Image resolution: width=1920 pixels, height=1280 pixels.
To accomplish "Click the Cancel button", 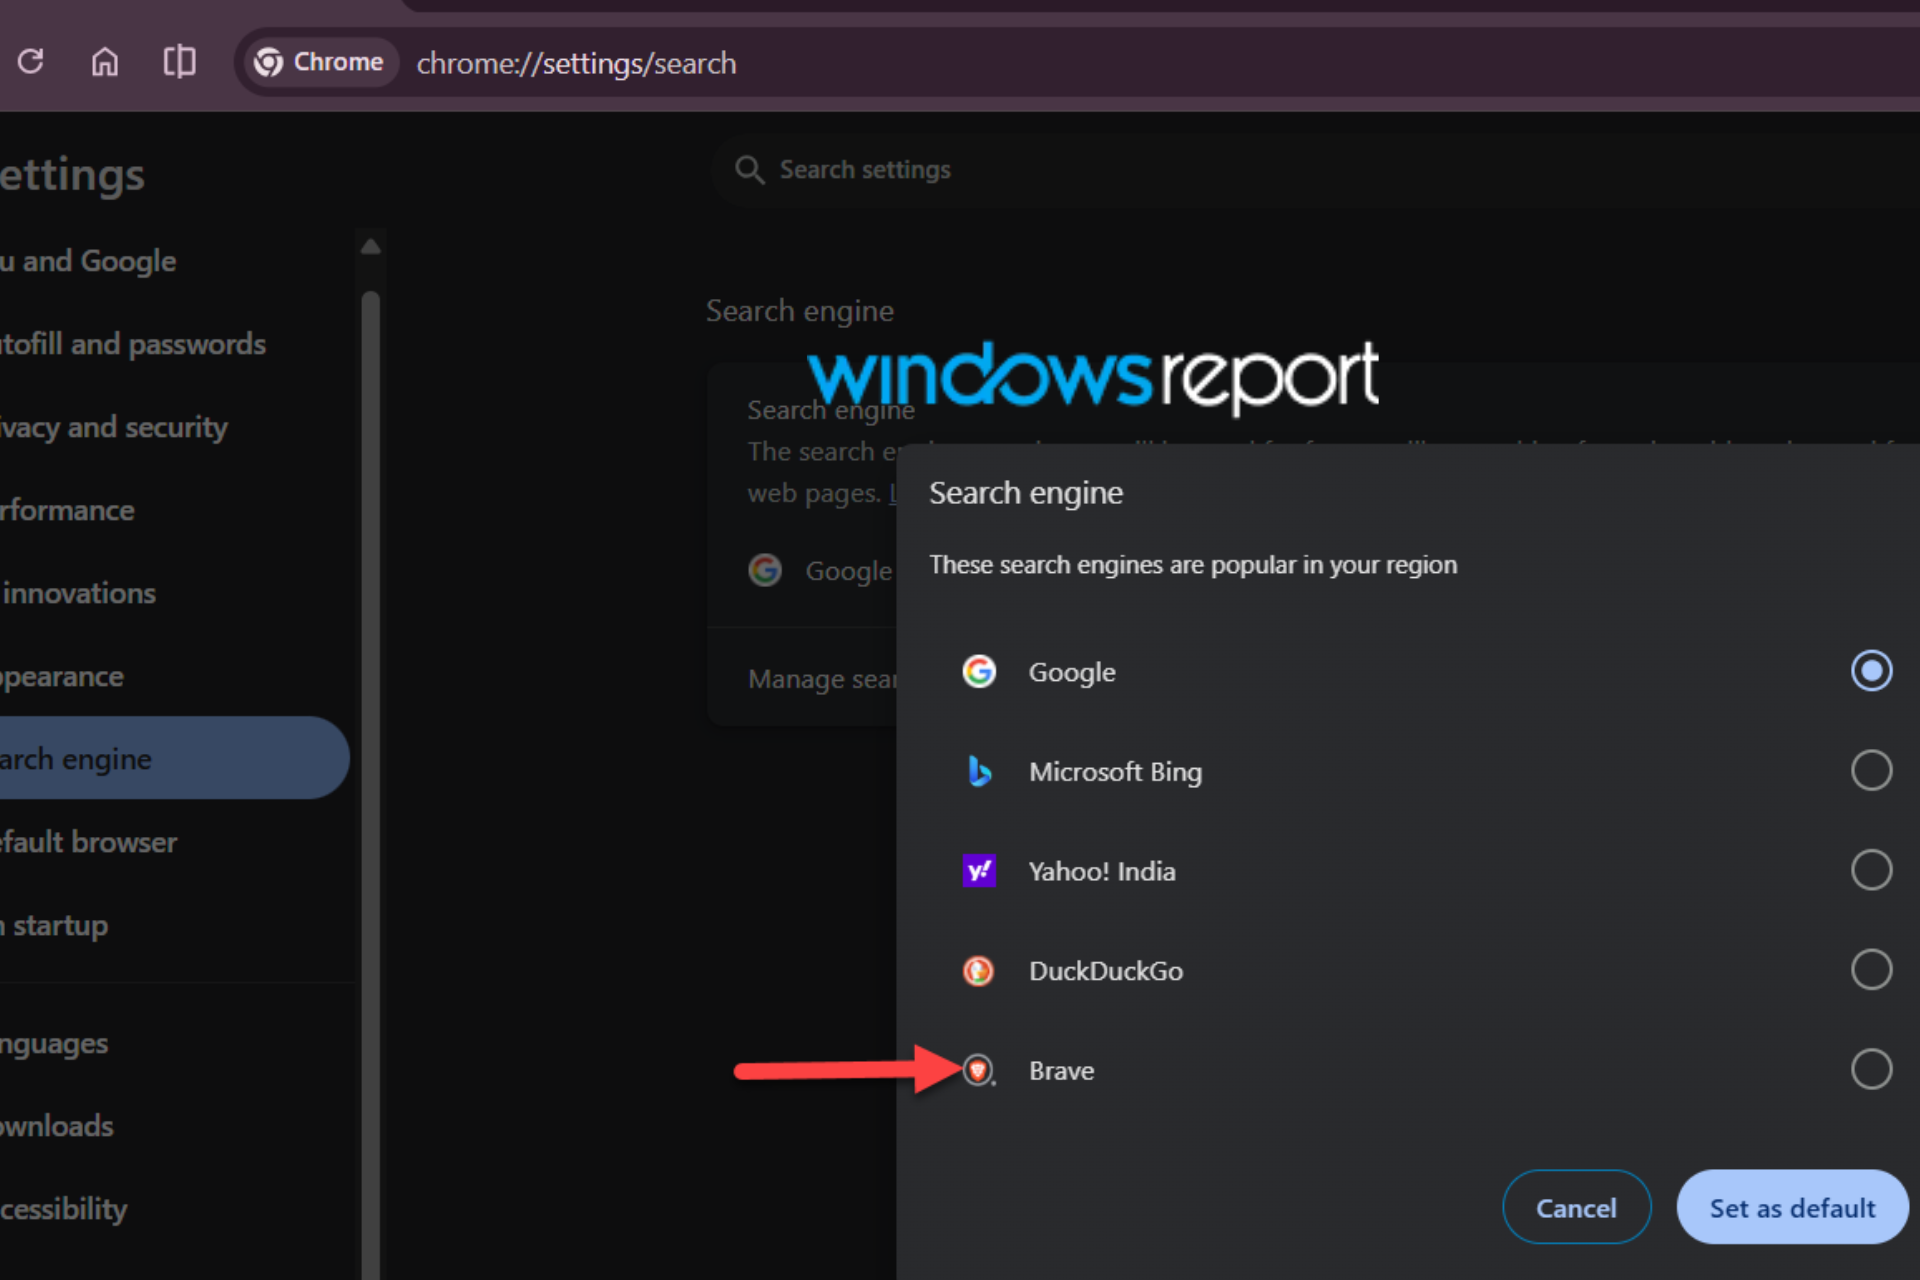I will coord(1576,1207).
